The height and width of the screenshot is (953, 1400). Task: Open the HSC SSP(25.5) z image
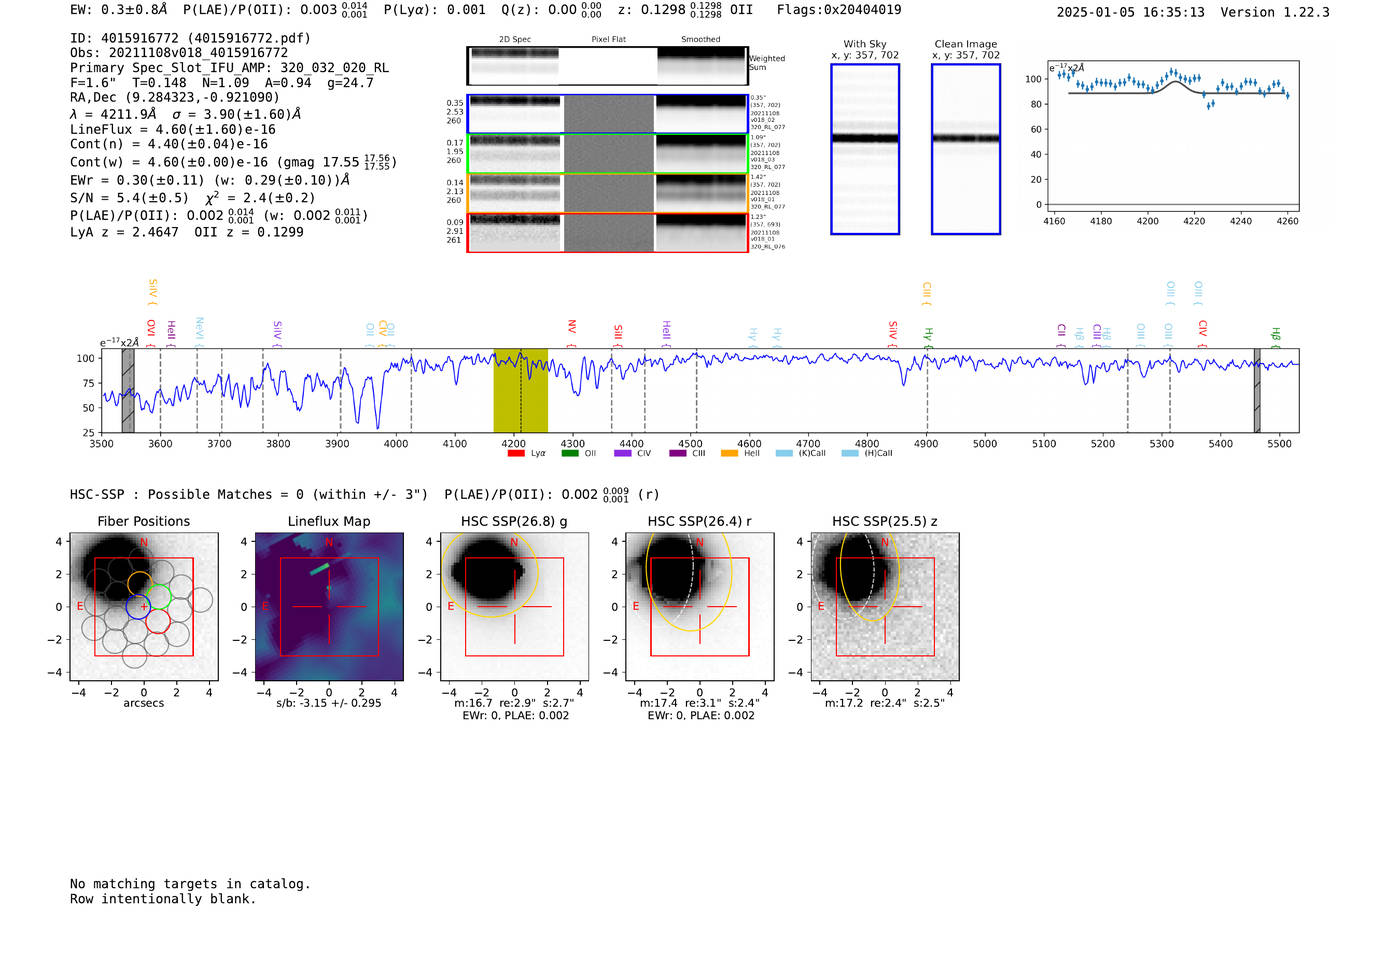[x=885, y=607]
